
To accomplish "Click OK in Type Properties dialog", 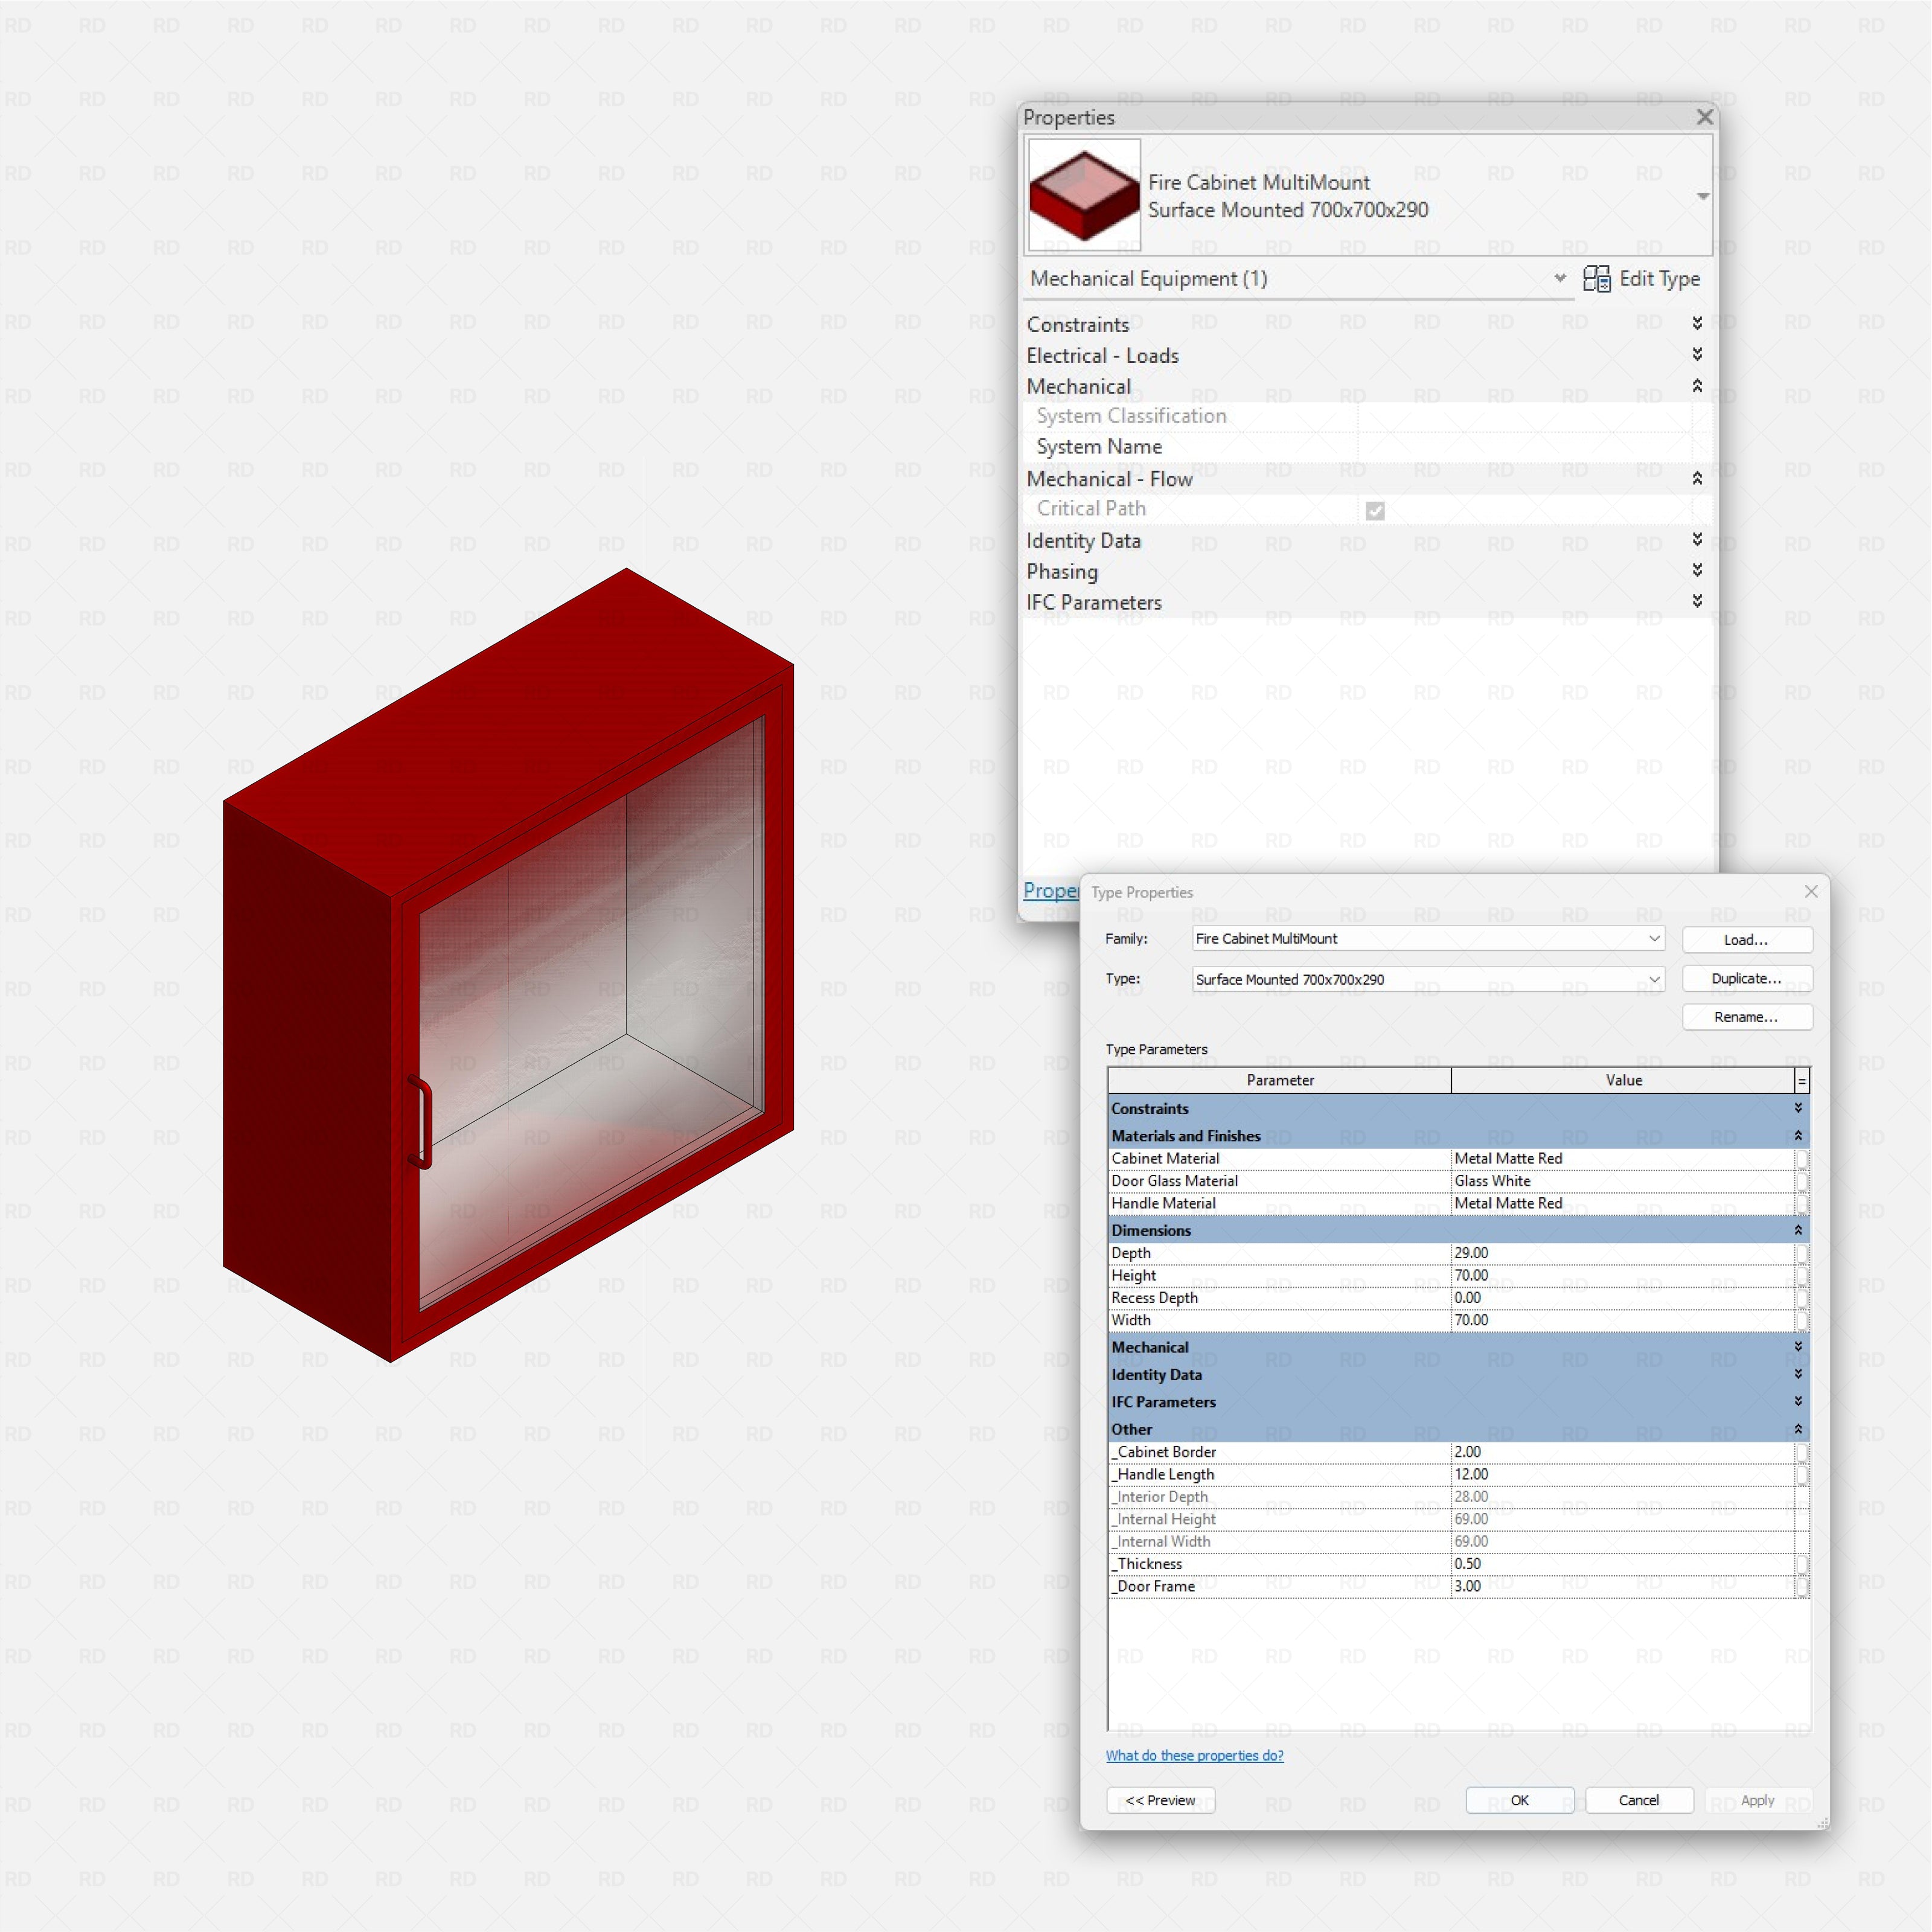I will pyautogui.click(x=1519, y=1800).
